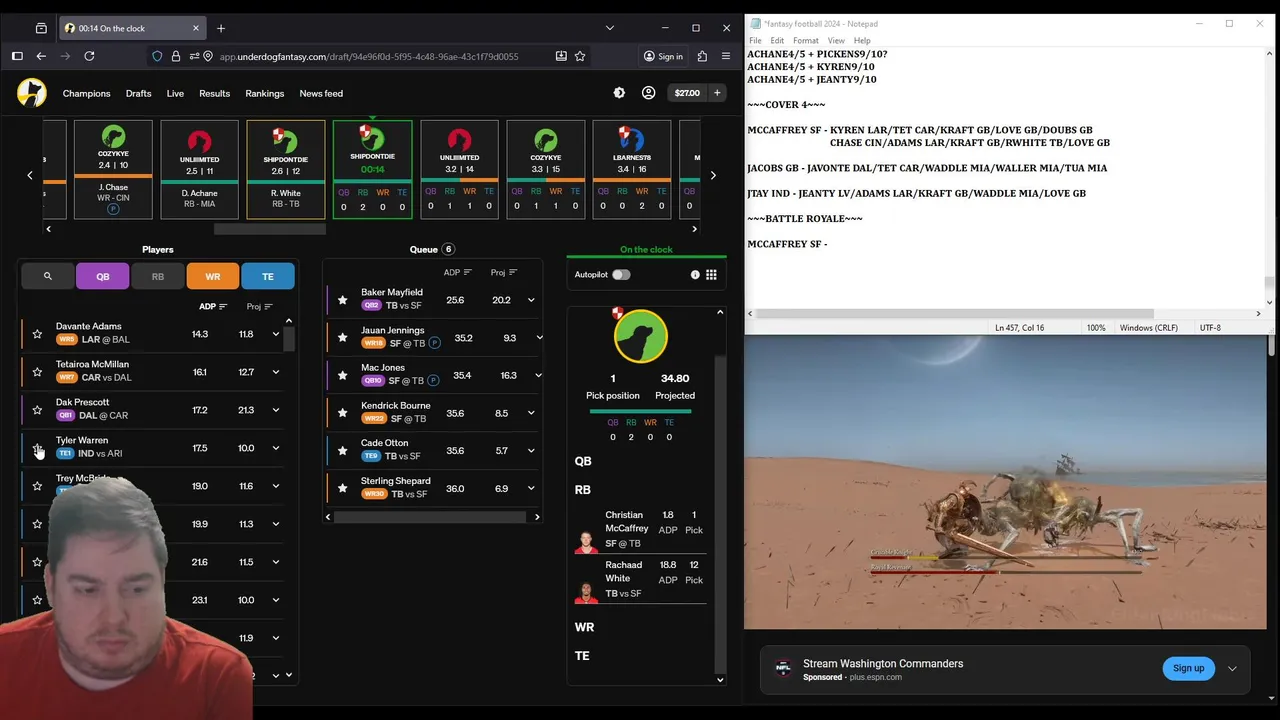This screenshot has width=1280, height=720.
Task: Open the Notepad Format menu
Action: pos(805,41)
